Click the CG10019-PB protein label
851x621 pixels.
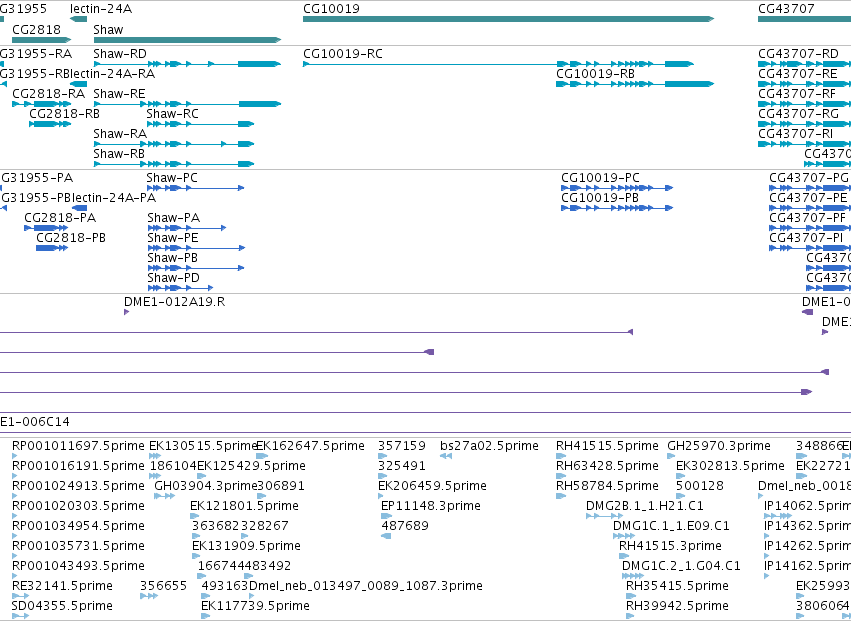click(600, 199)
